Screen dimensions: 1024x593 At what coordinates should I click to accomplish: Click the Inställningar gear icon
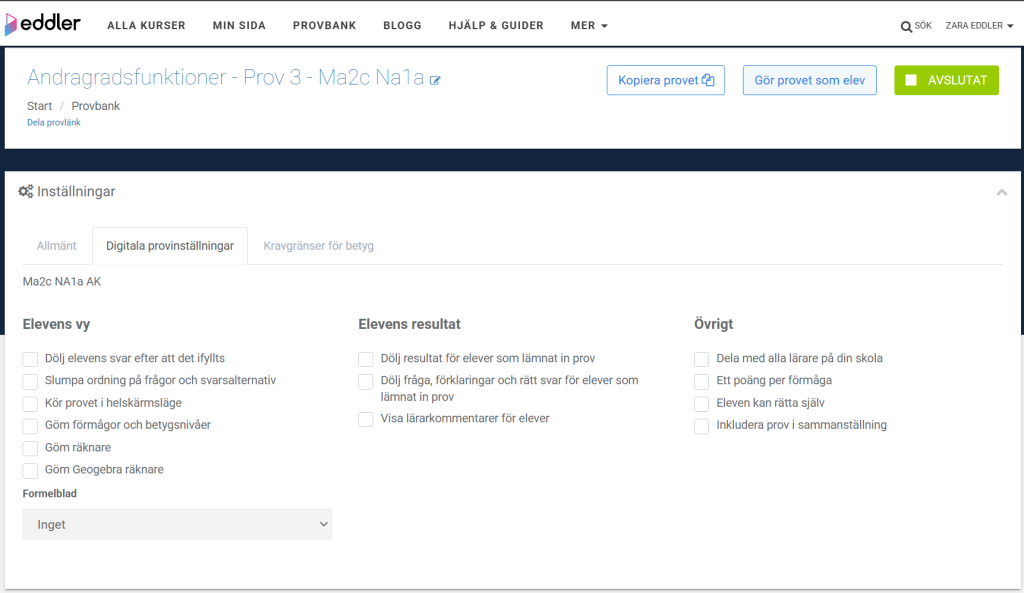click(x=26, y=191)
